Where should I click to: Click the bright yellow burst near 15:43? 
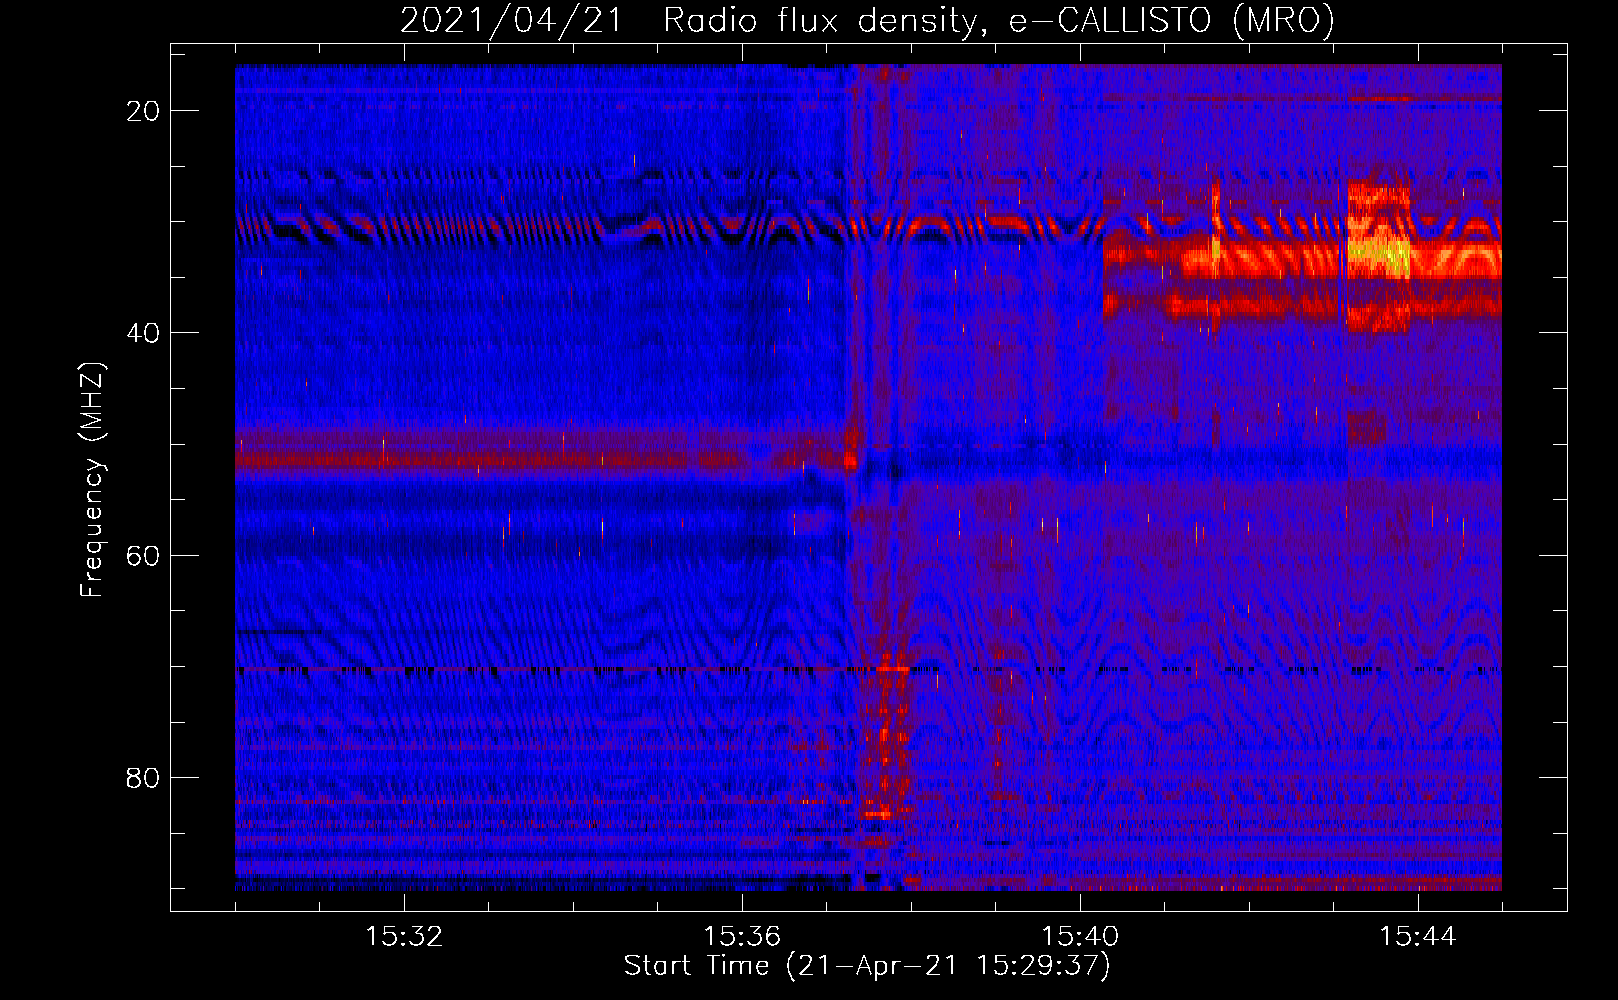(1378, 255)
